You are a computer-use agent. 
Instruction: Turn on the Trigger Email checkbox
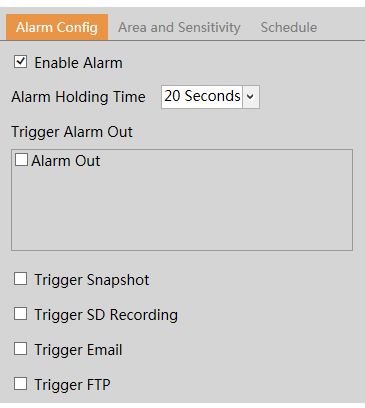[21, 349]
